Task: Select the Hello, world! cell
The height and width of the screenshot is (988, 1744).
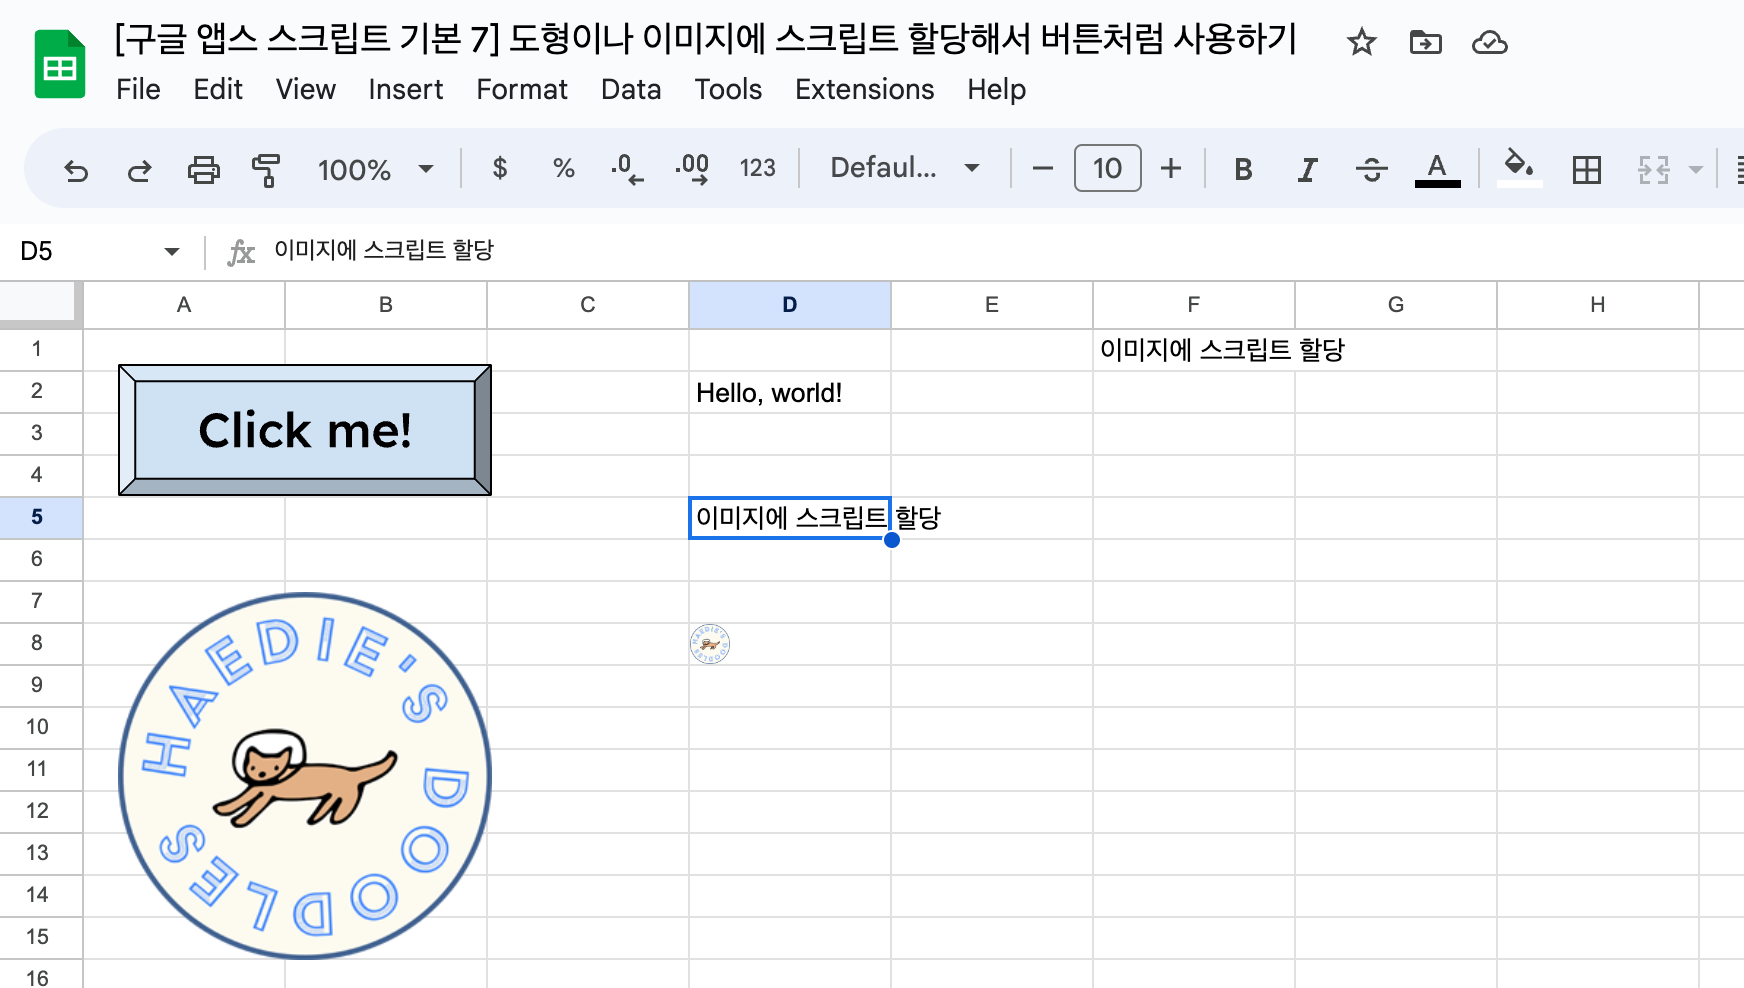Action: click(x=790, y=393)
